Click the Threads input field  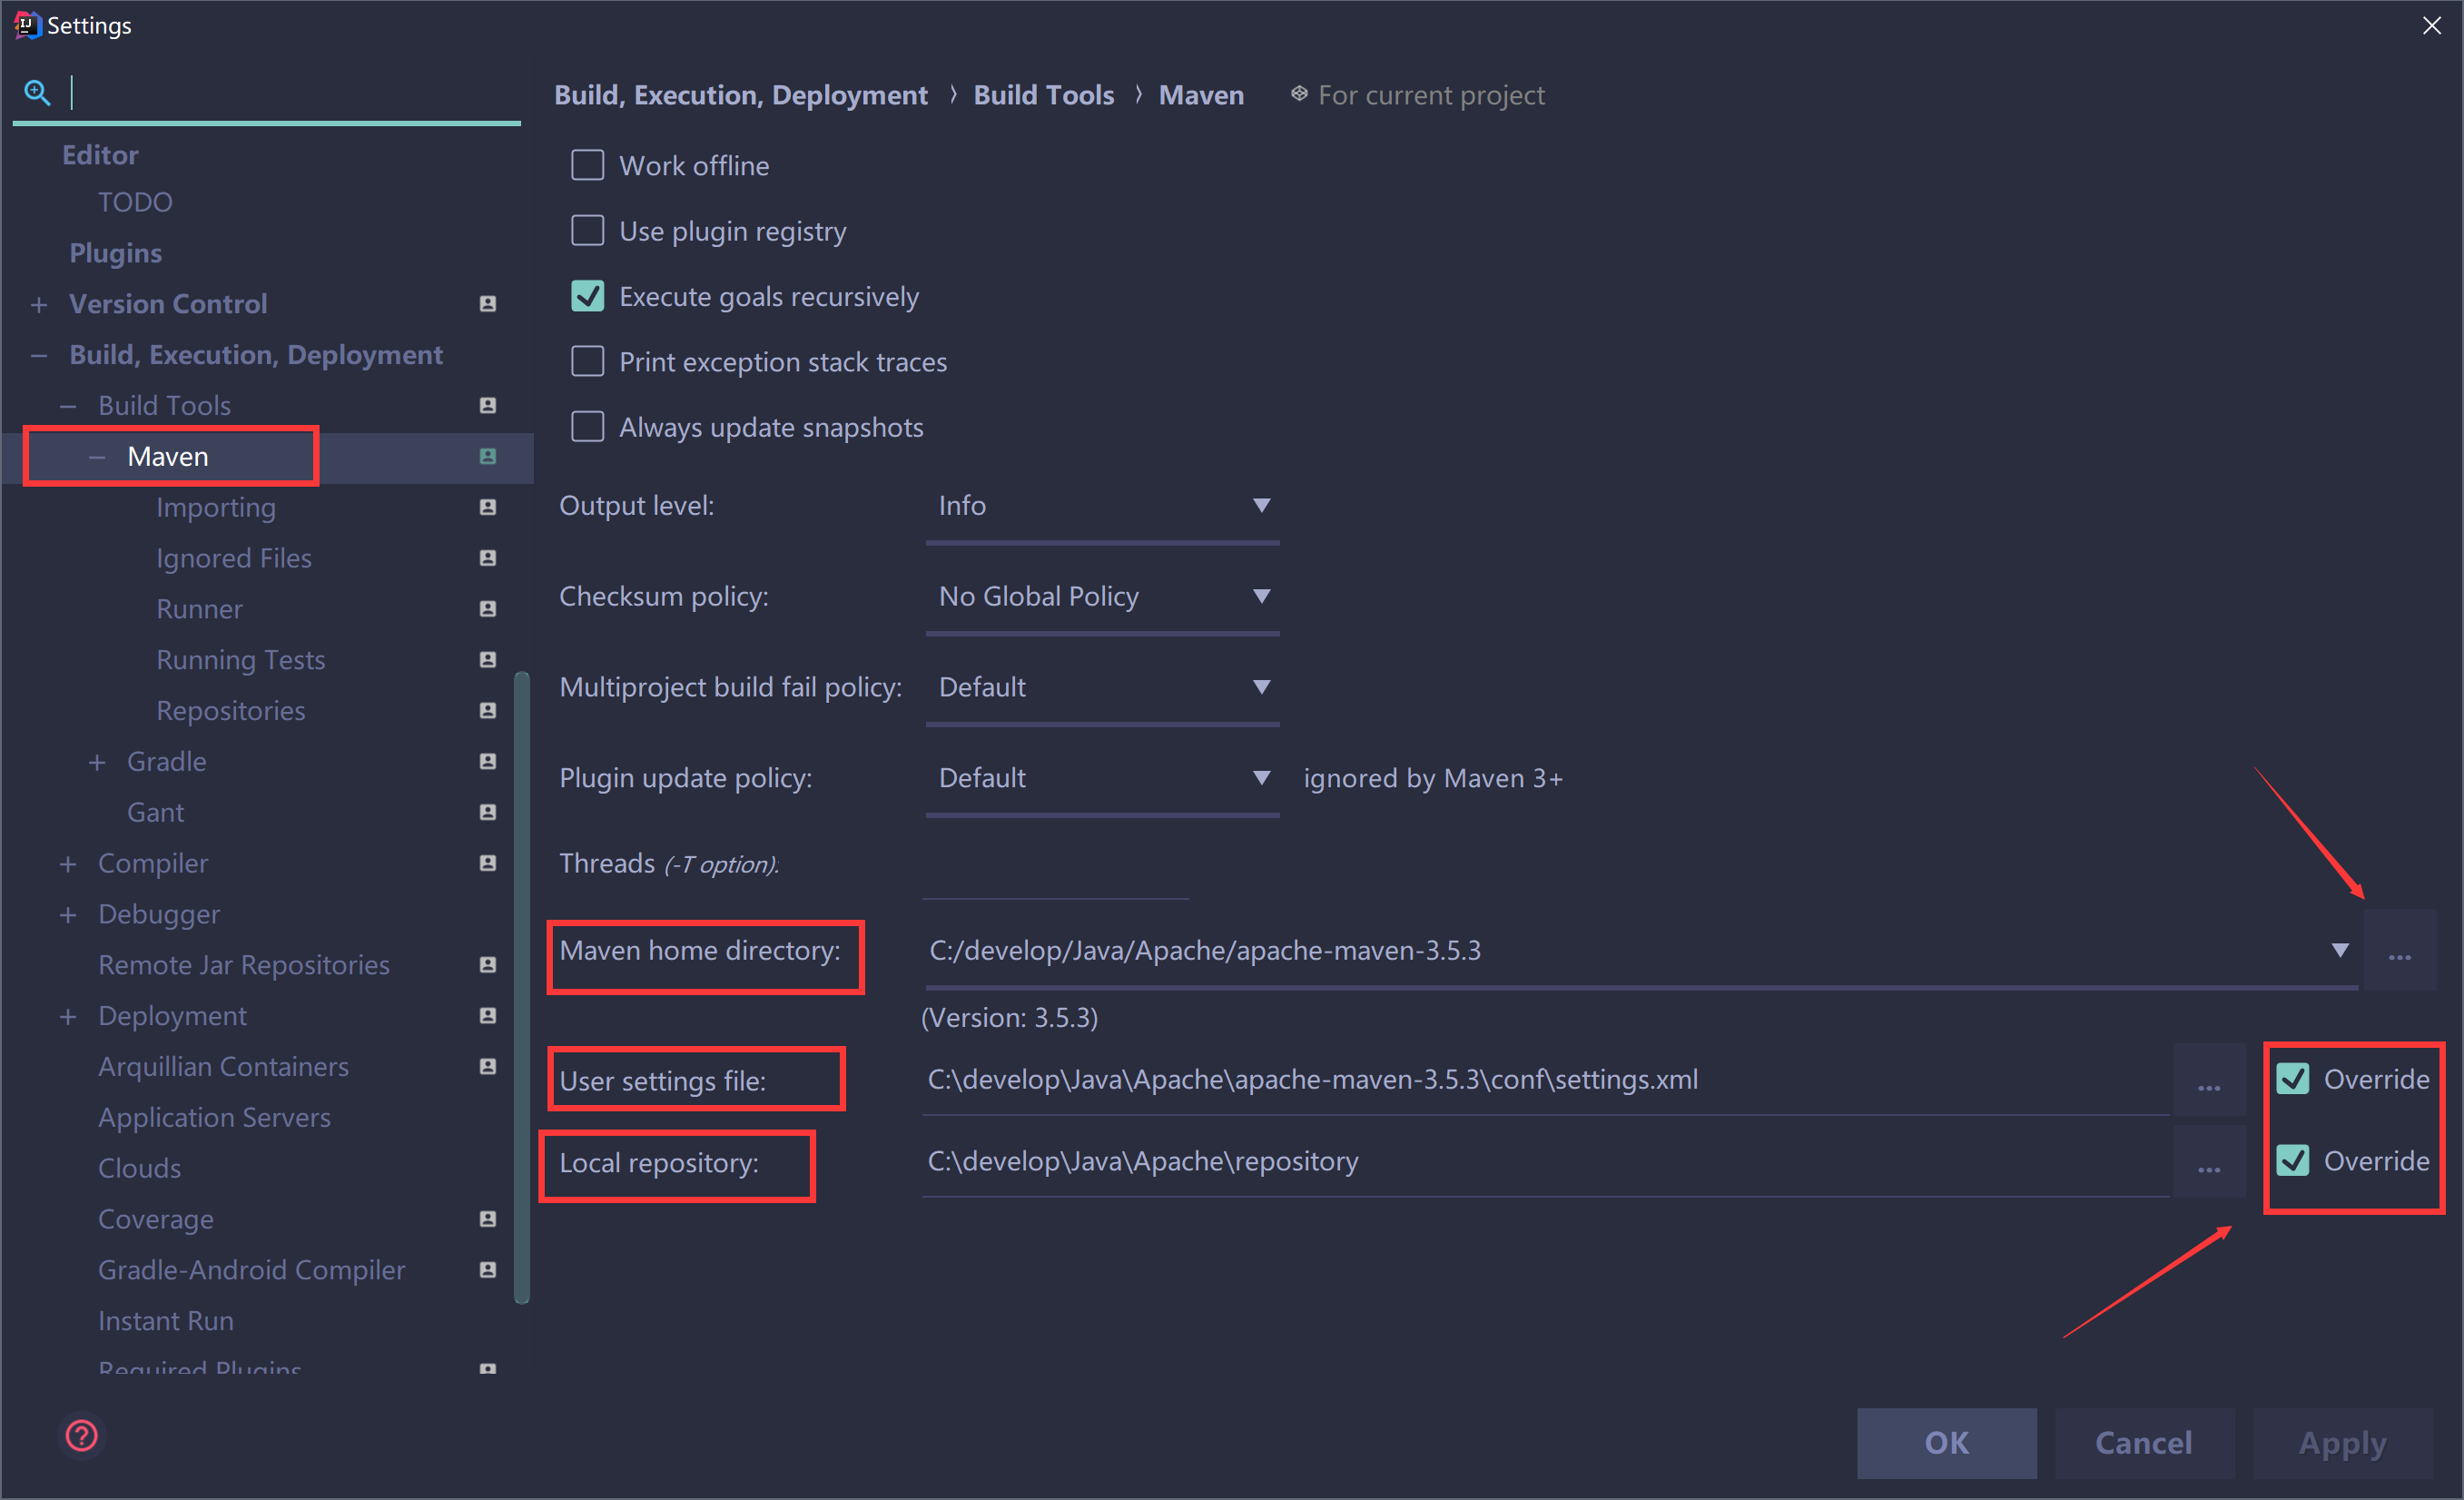pos(1055,867)
